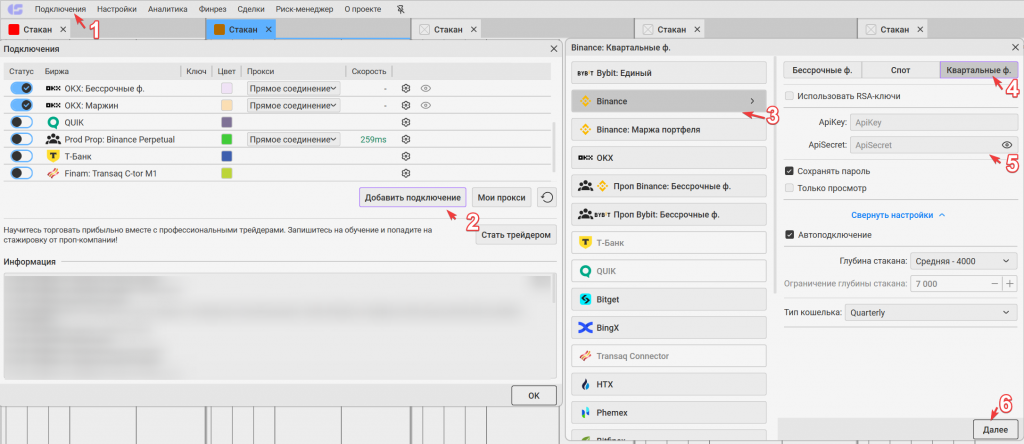Open proxy dropdown for OKX: Маржин
This screenshot has width=1024, height=444.
(293, 105)
